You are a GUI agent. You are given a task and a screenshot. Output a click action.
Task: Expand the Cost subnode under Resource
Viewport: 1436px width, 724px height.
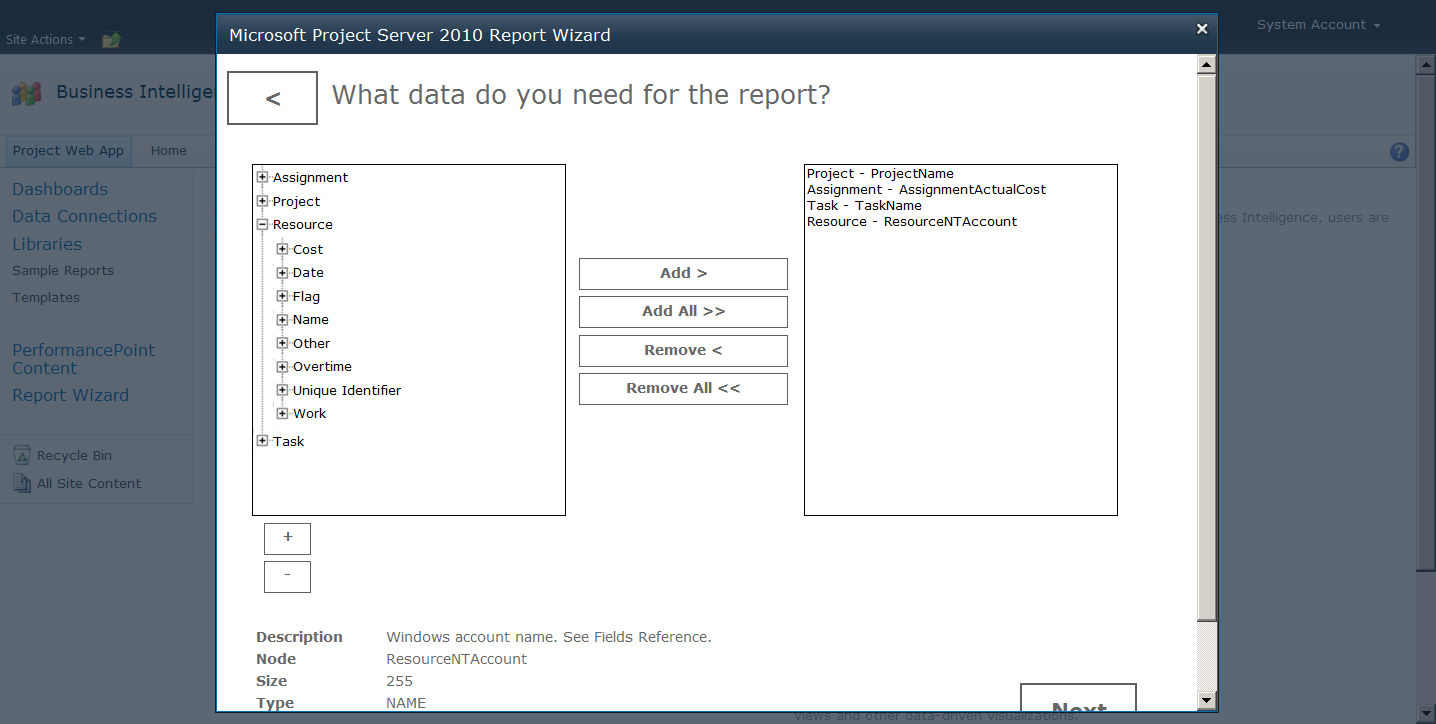tap(283, 249)
